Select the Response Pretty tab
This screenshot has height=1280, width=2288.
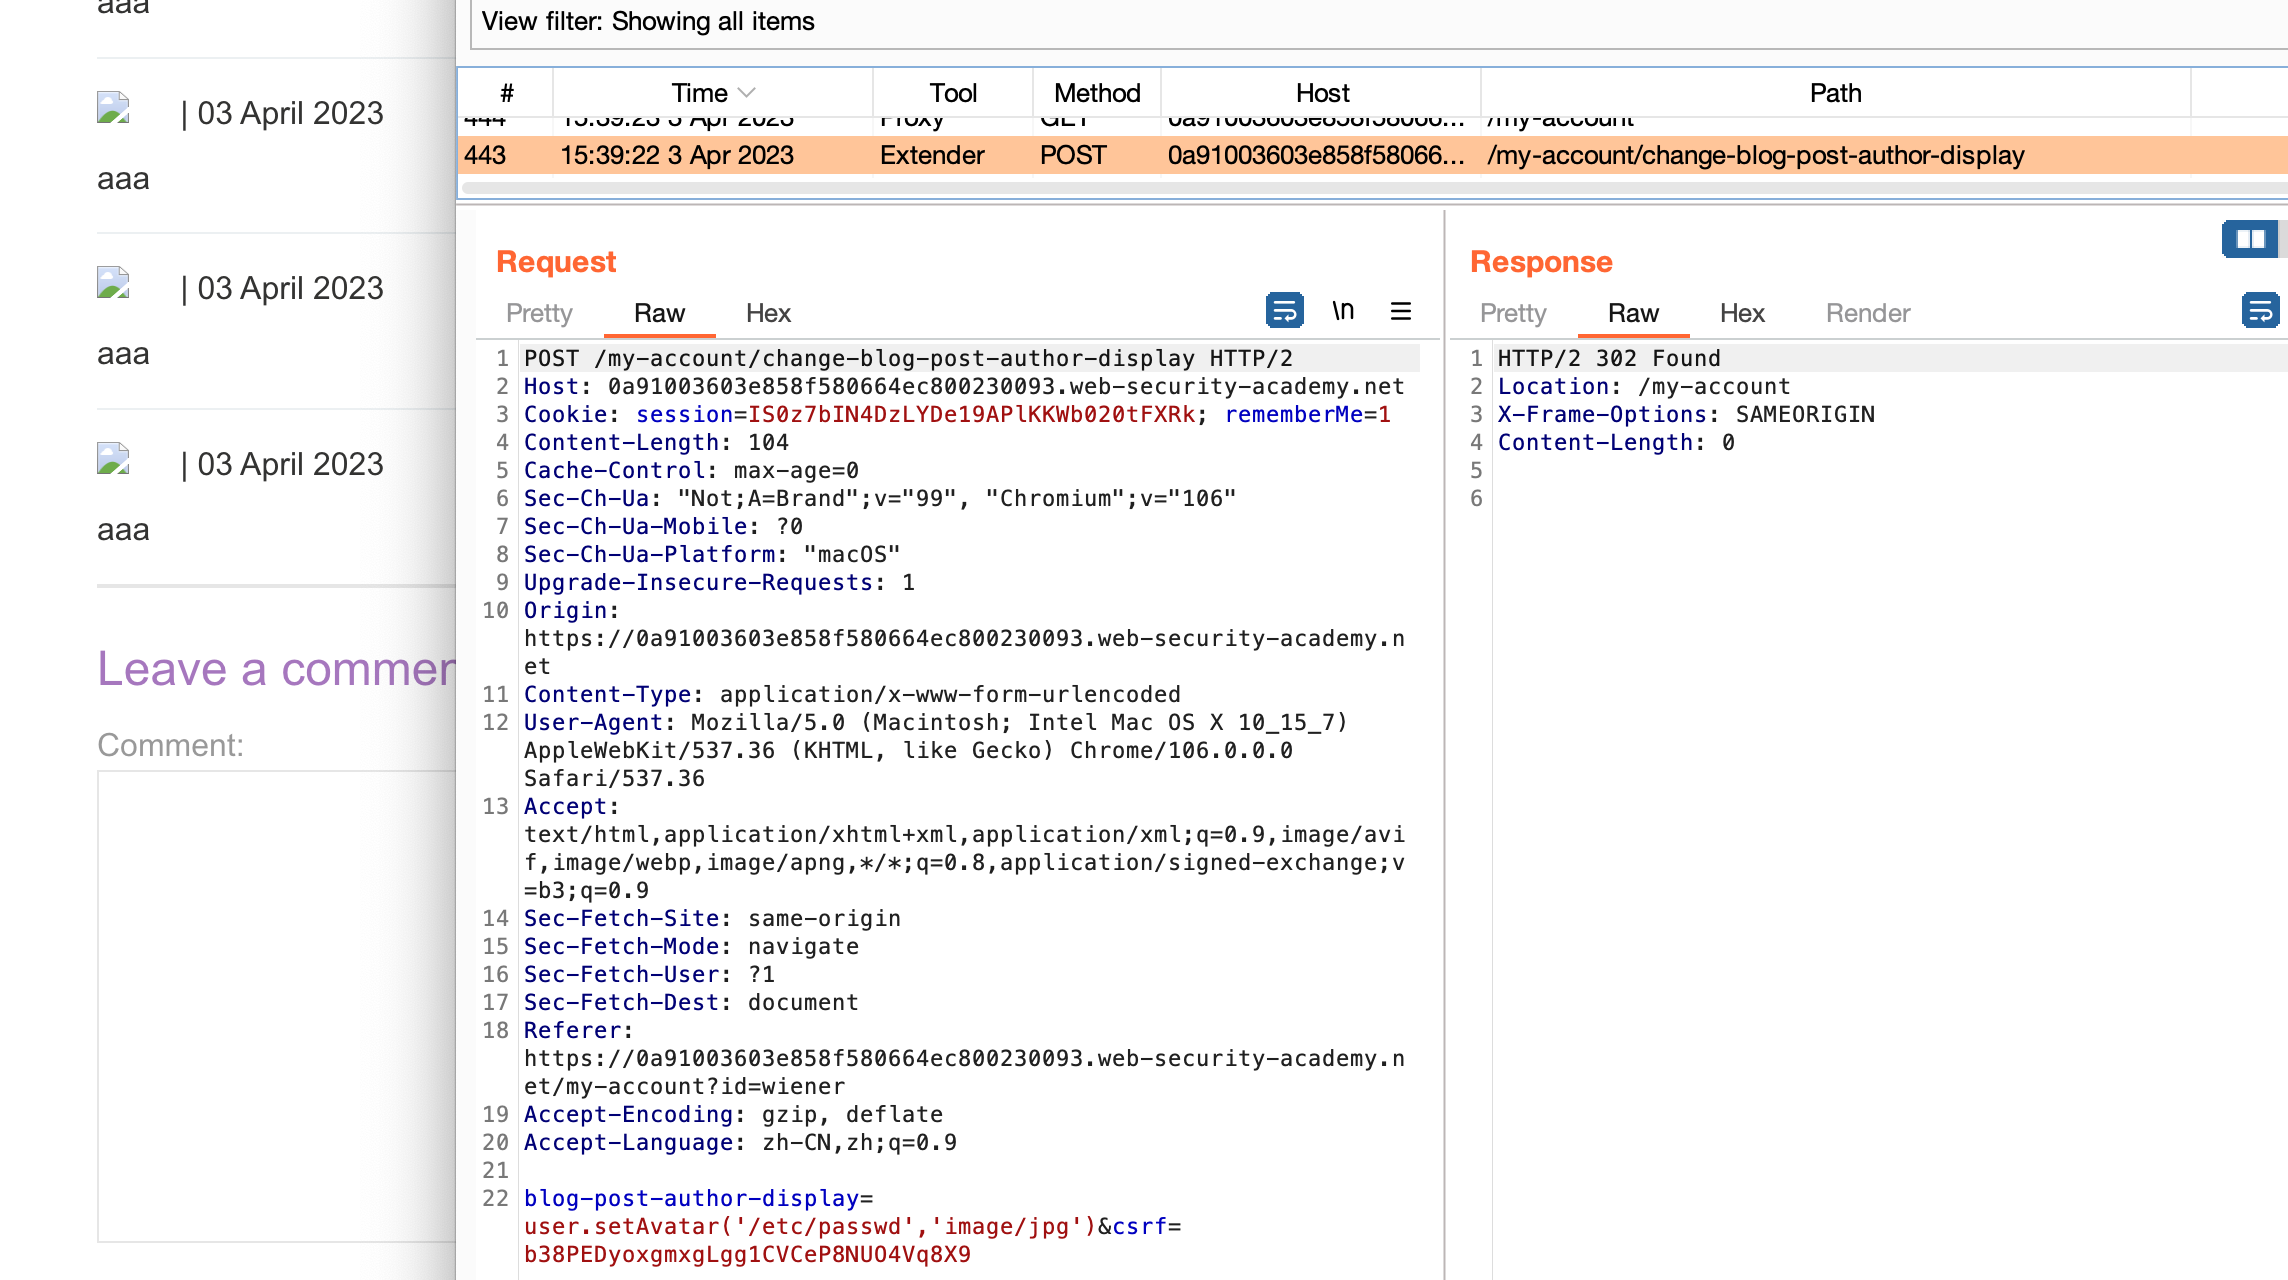(x=1513, y=313)
